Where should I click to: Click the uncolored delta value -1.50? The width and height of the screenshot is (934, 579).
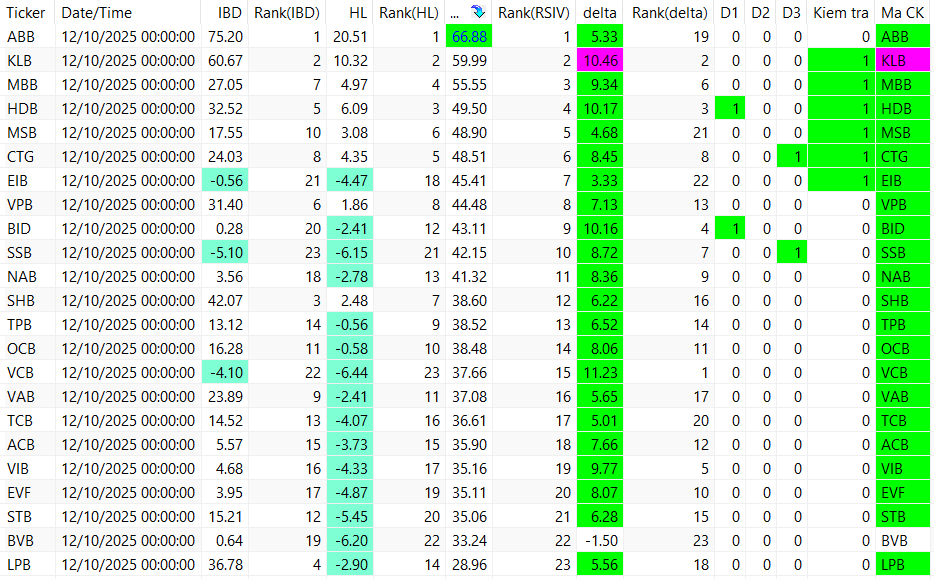602,540
